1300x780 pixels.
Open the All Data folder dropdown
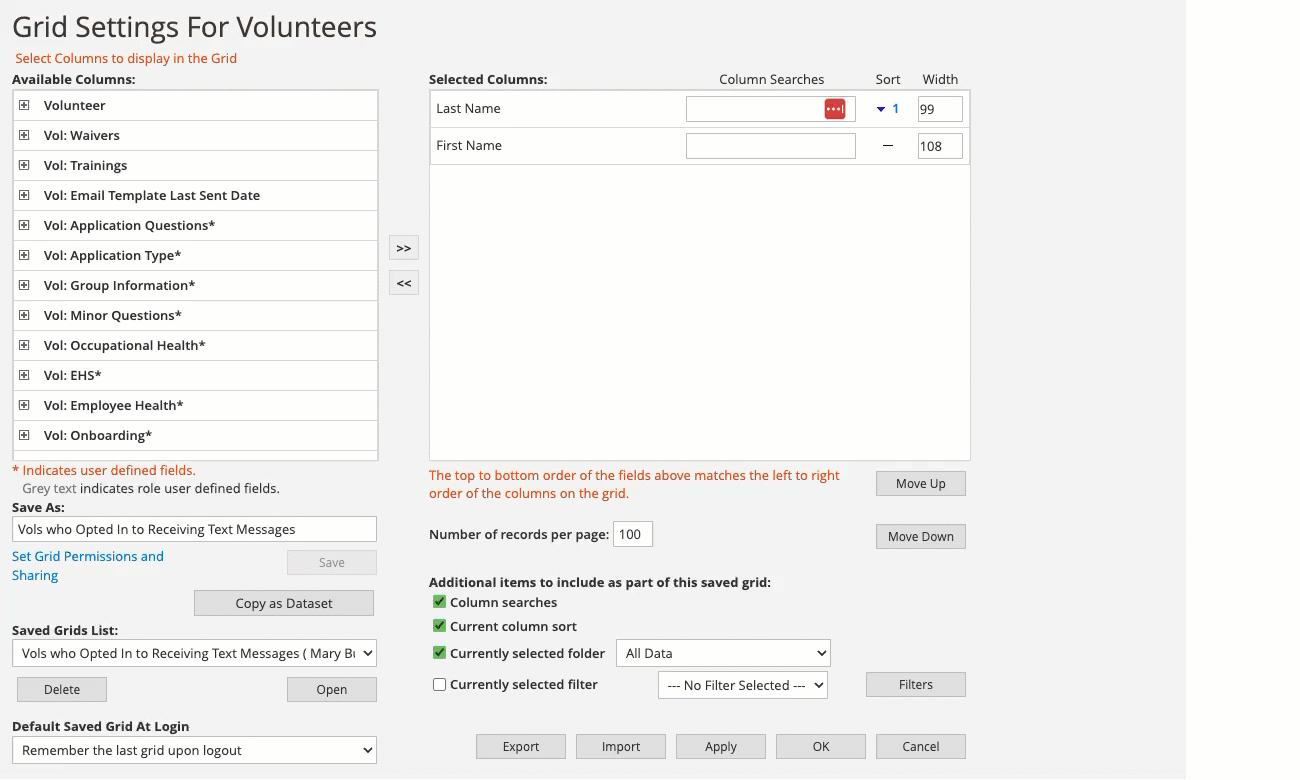723,653
